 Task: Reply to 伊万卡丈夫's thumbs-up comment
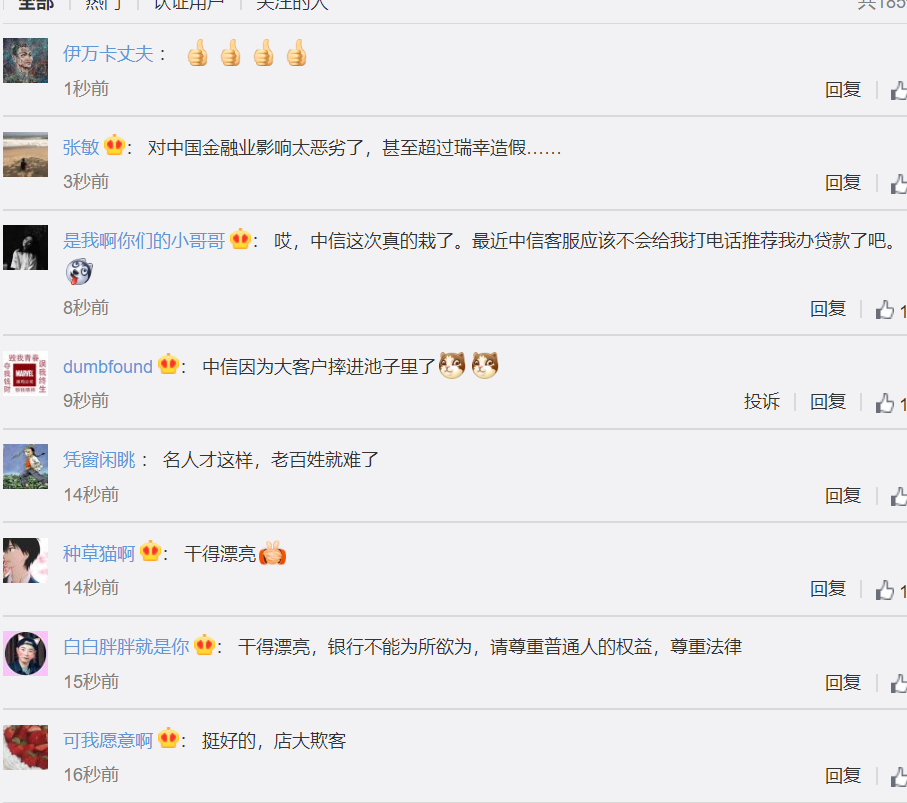coord(843,90)
